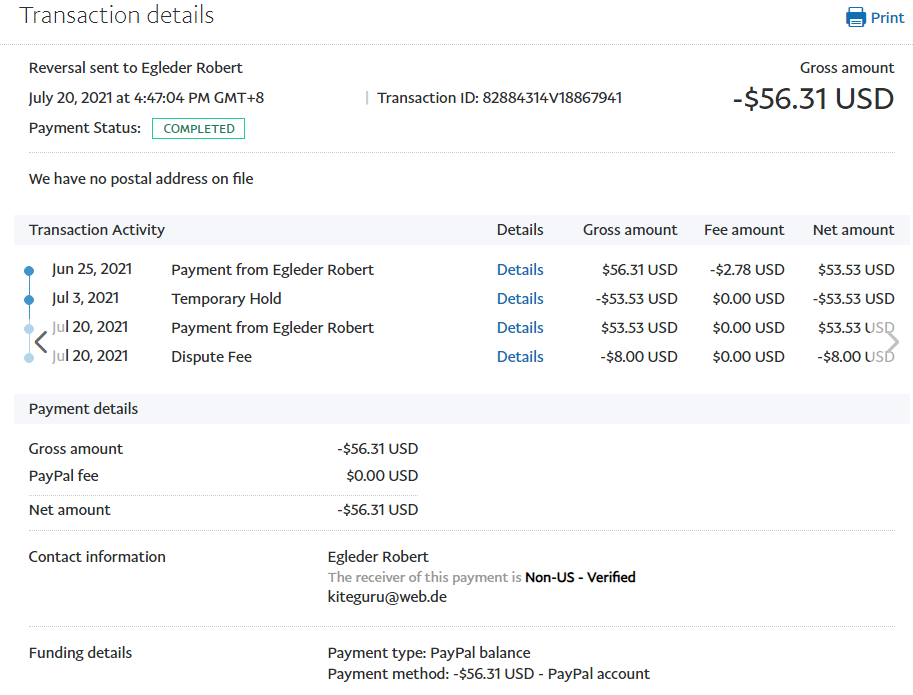Screen dimensions: 913x695
Task: Click the Dispute Fee row label
Action: pos(211,357)
